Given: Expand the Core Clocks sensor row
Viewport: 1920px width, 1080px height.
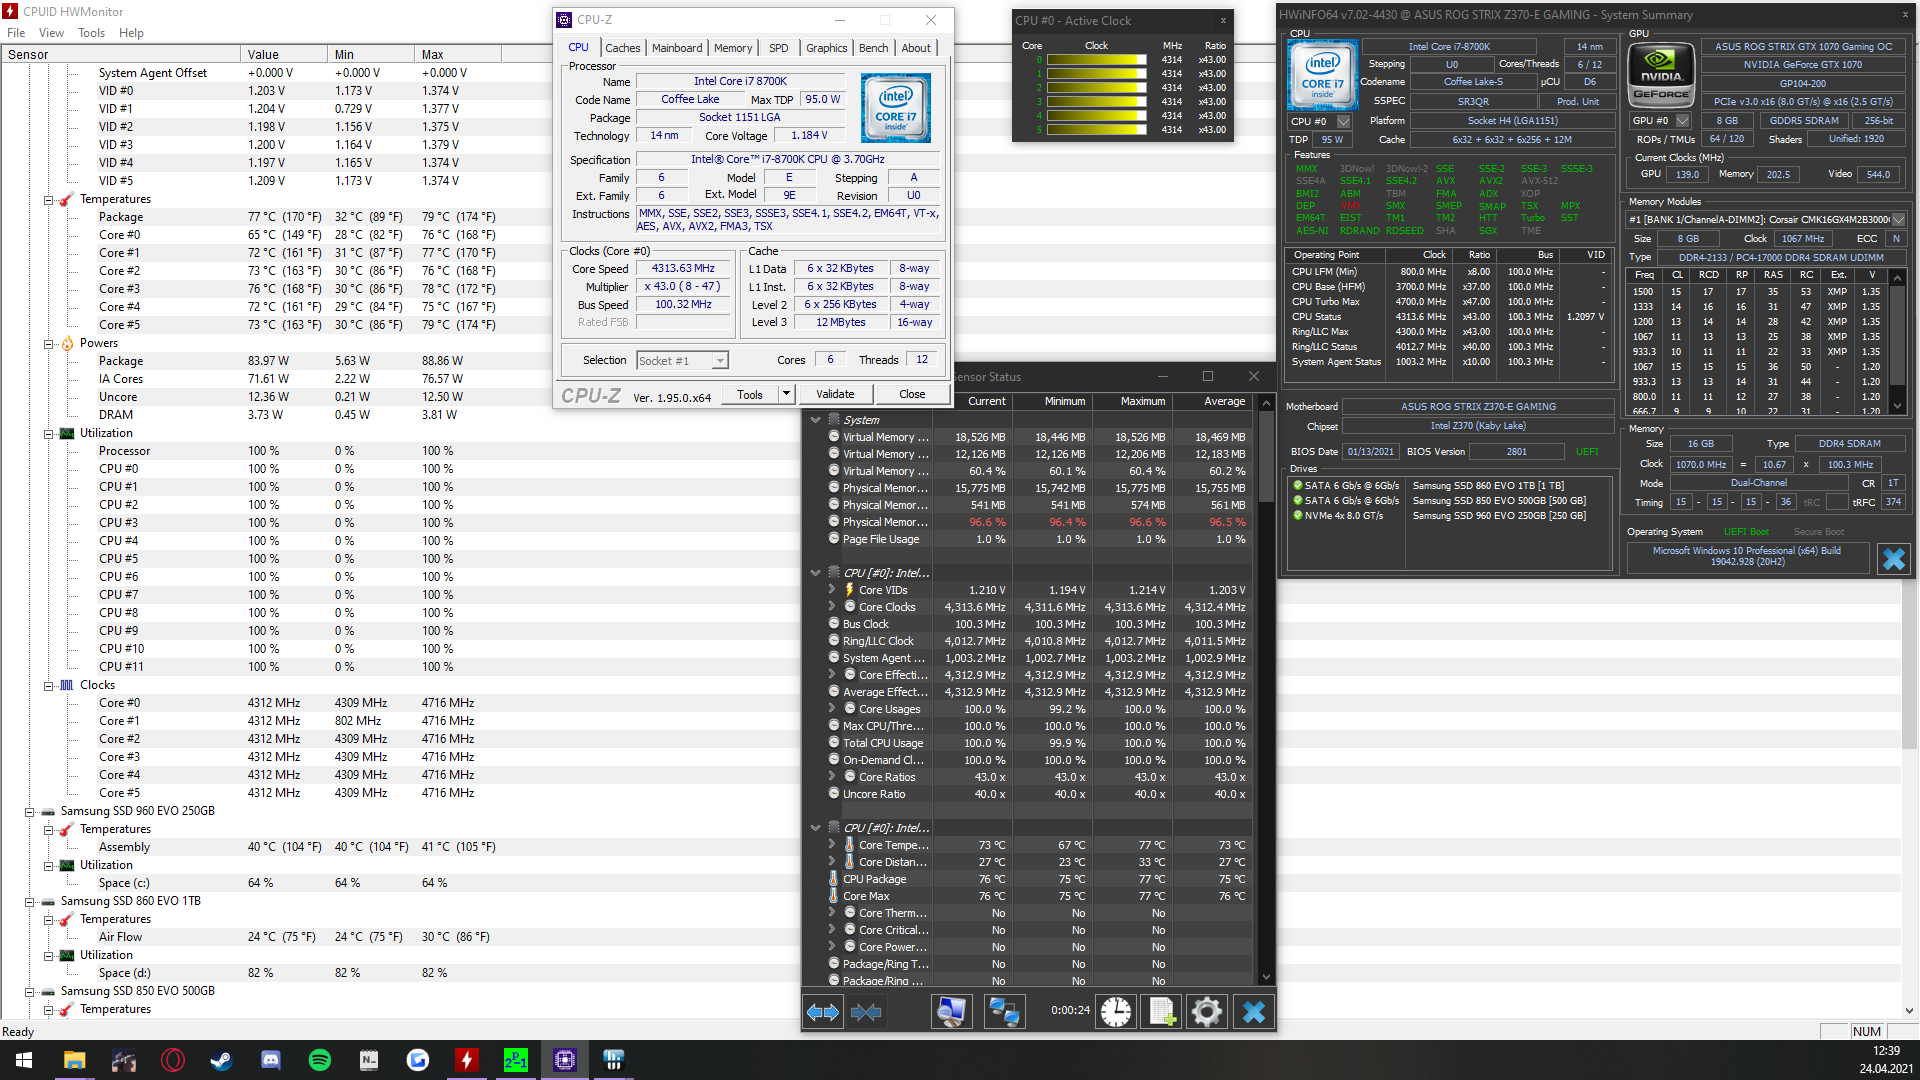Looking at the screenshot, I should (x=832, y=607).
